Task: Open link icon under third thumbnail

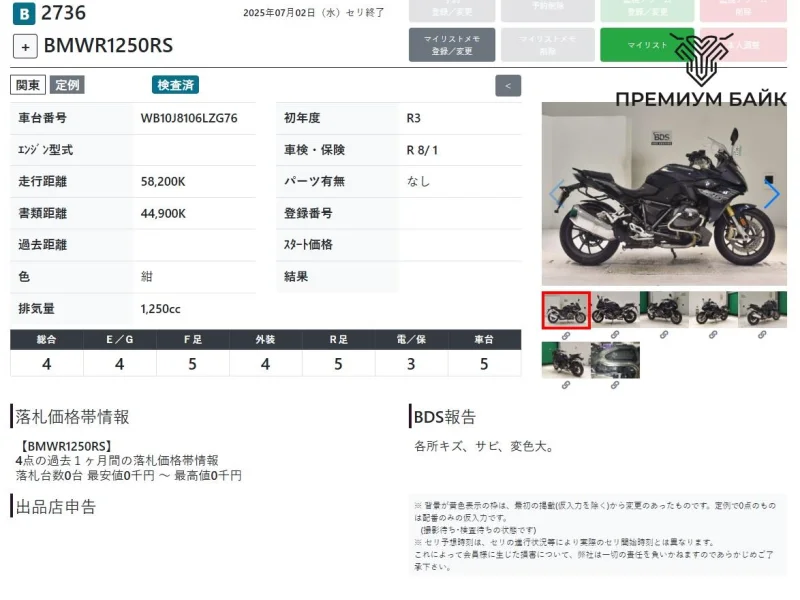Action: [664, 335]
